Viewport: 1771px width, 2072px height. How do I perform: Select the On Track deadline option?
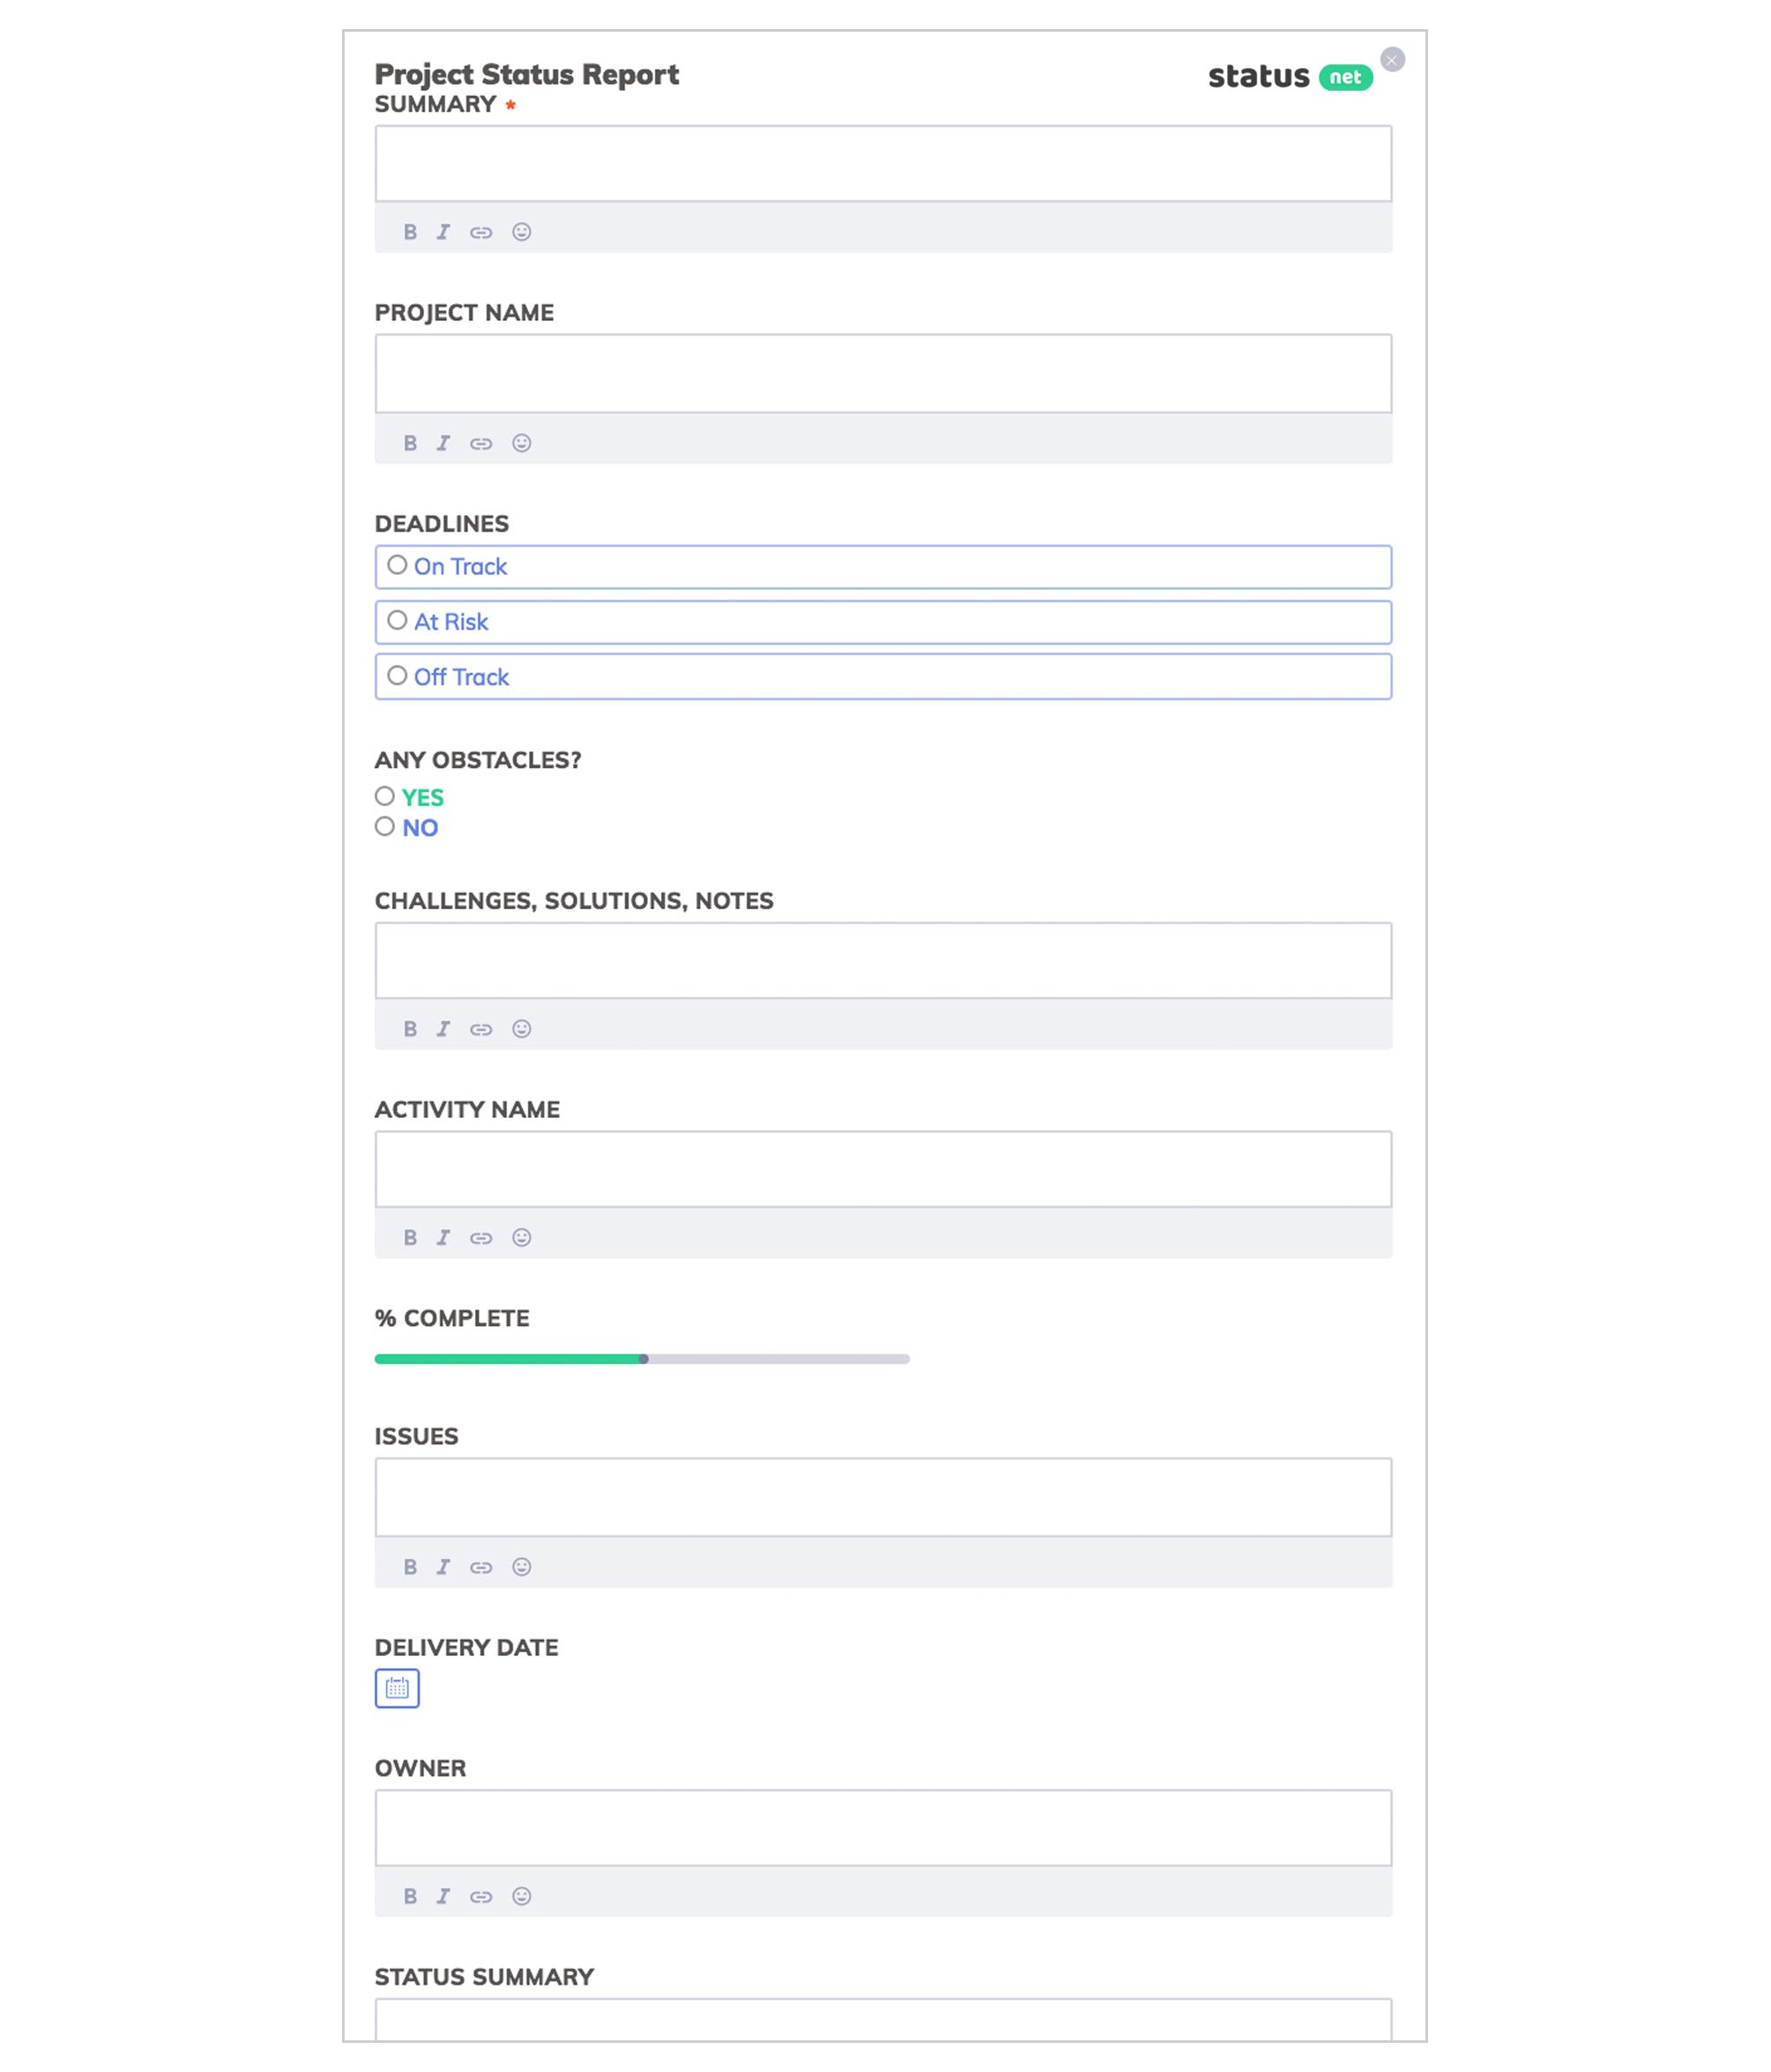pos(397,566)
